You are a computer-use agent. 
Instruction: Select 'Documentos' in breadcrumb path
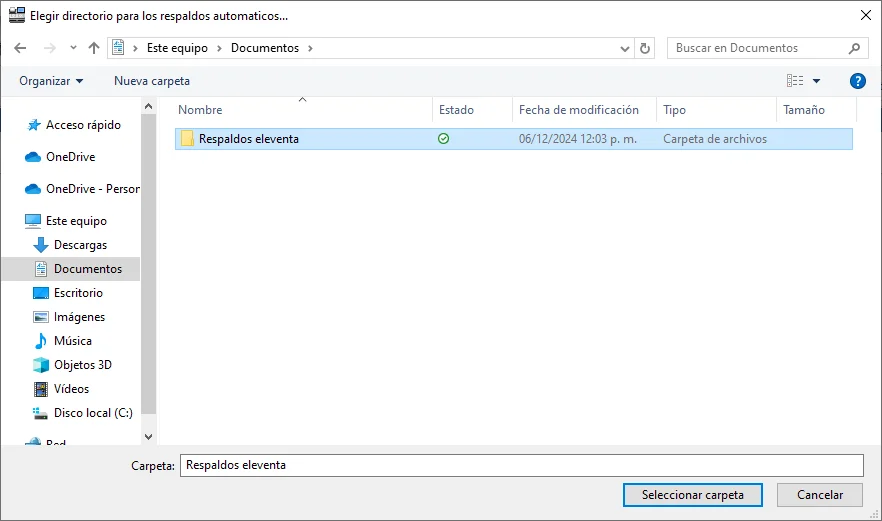(265, 48)
